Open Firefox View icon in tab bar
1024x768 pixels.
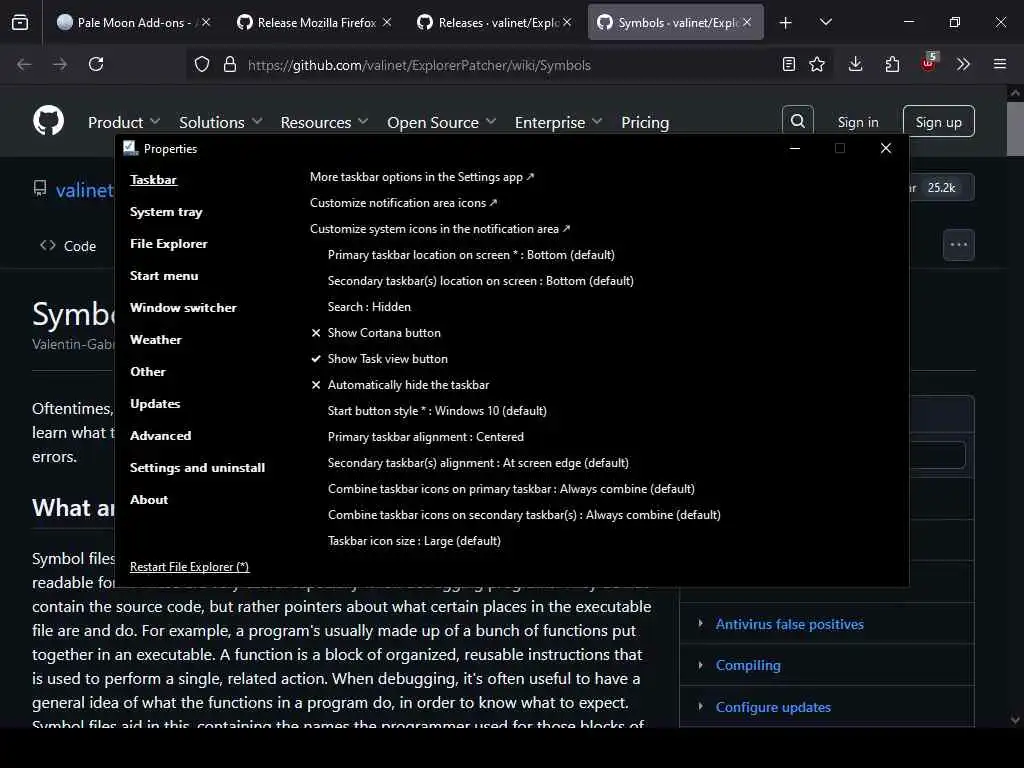[x=20, y=23]
